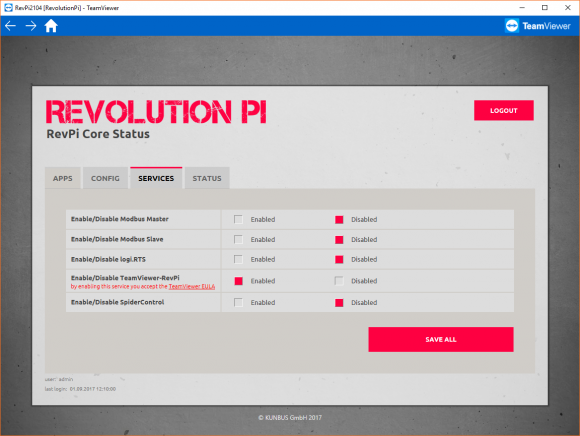Switch to the APPS tab
The height and width of the screenshot is (436, 580).
[x=63, y=178]
